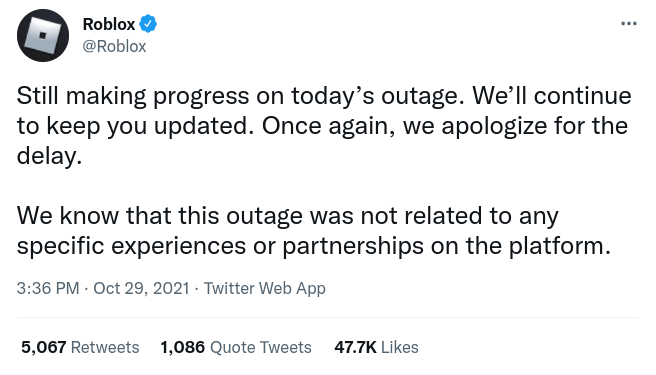
Task: Open the three-dot more options menu
Action: click(x=629, y=24)
